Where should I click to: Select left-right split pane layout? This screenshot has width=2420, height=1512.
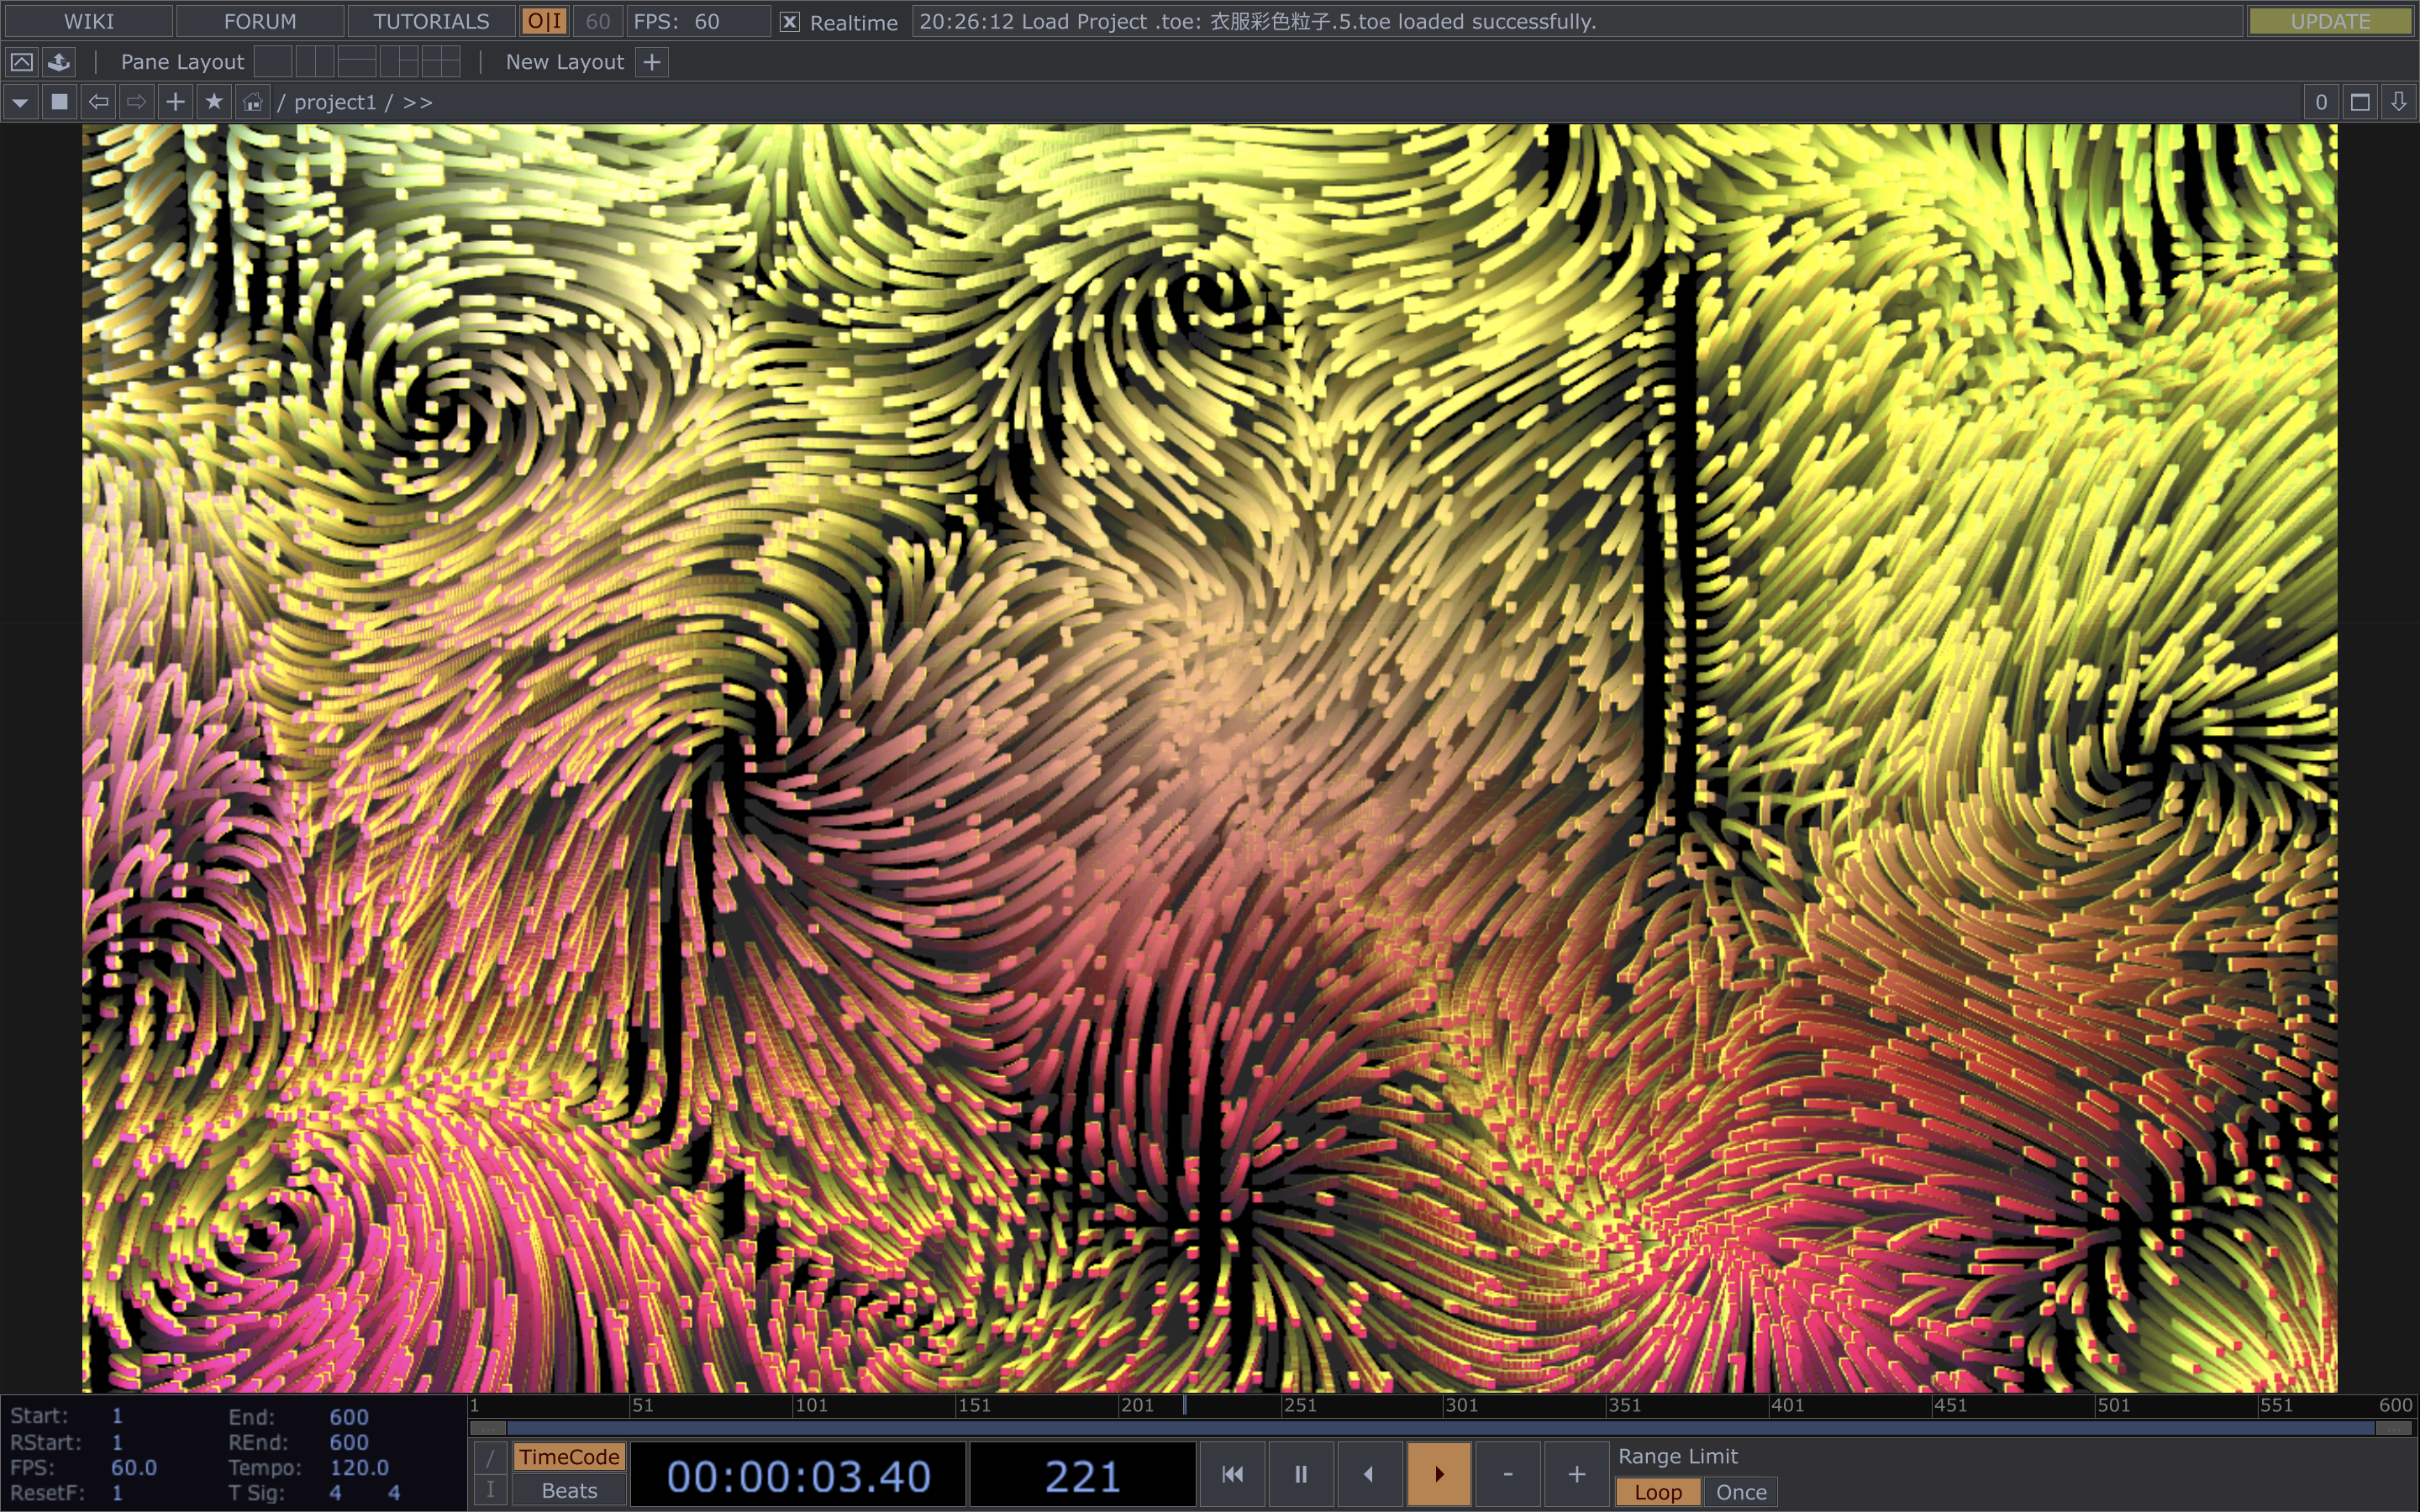coord(314,62)
